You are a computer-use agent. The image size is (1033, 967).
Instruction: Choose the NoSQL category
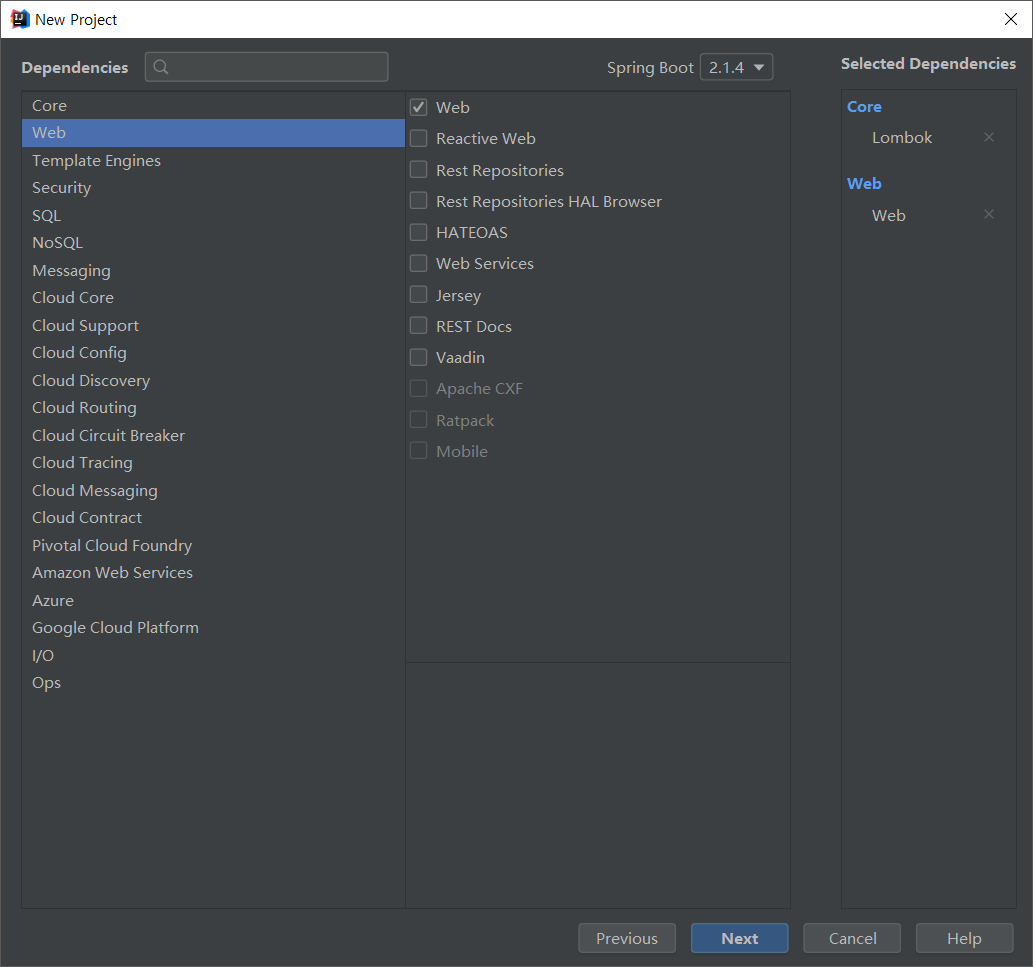[213, 243]
